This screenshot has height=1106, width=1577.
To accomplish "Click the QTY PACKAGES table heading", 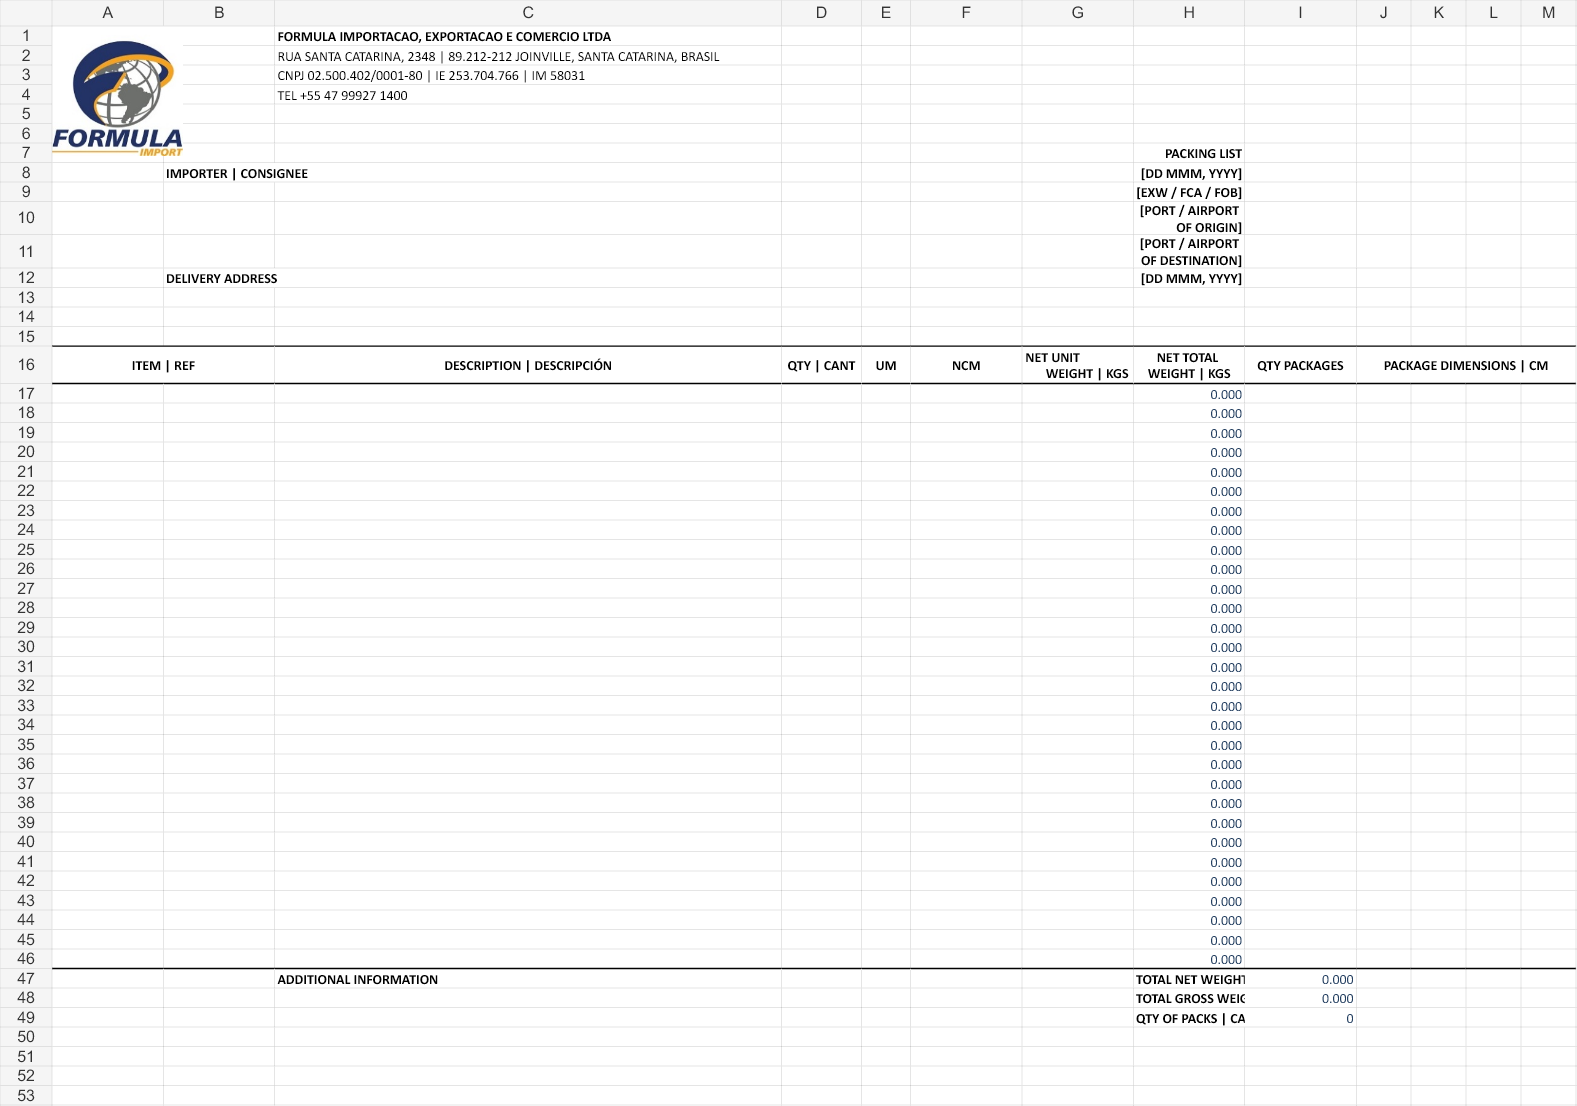I will (1300, 366).
